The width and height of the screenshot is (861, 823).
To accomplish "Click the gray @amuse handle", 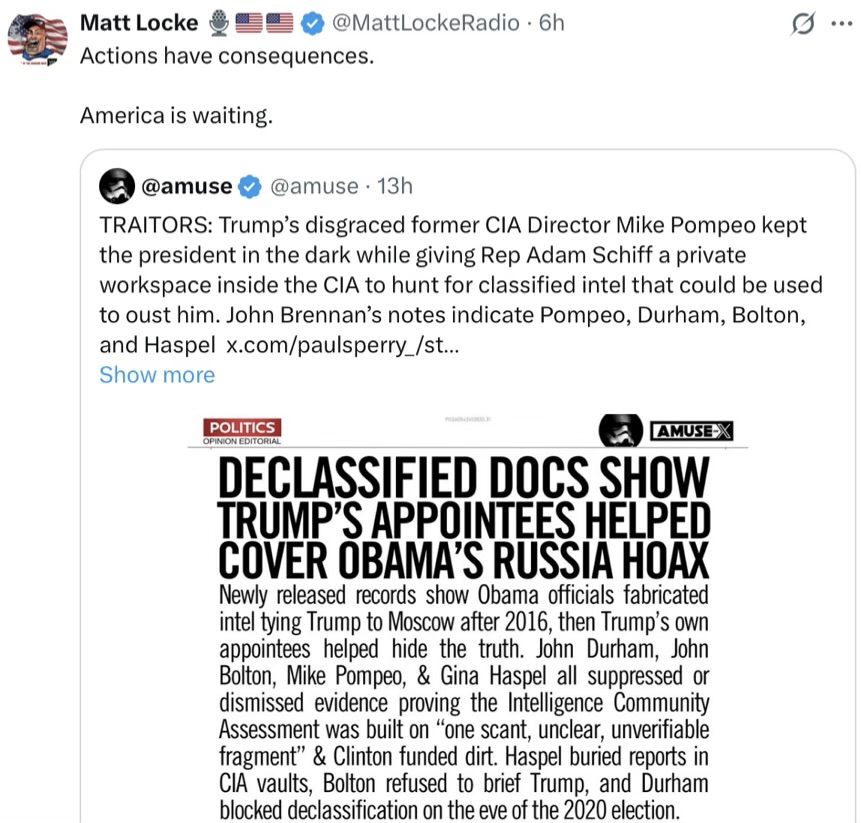I will point(315,186).
